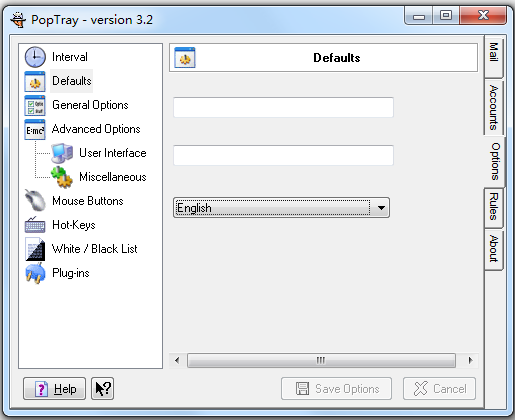Click the Advanced Options icon
Viewport: 515px width, 420px height.
(x=35, y=129)
